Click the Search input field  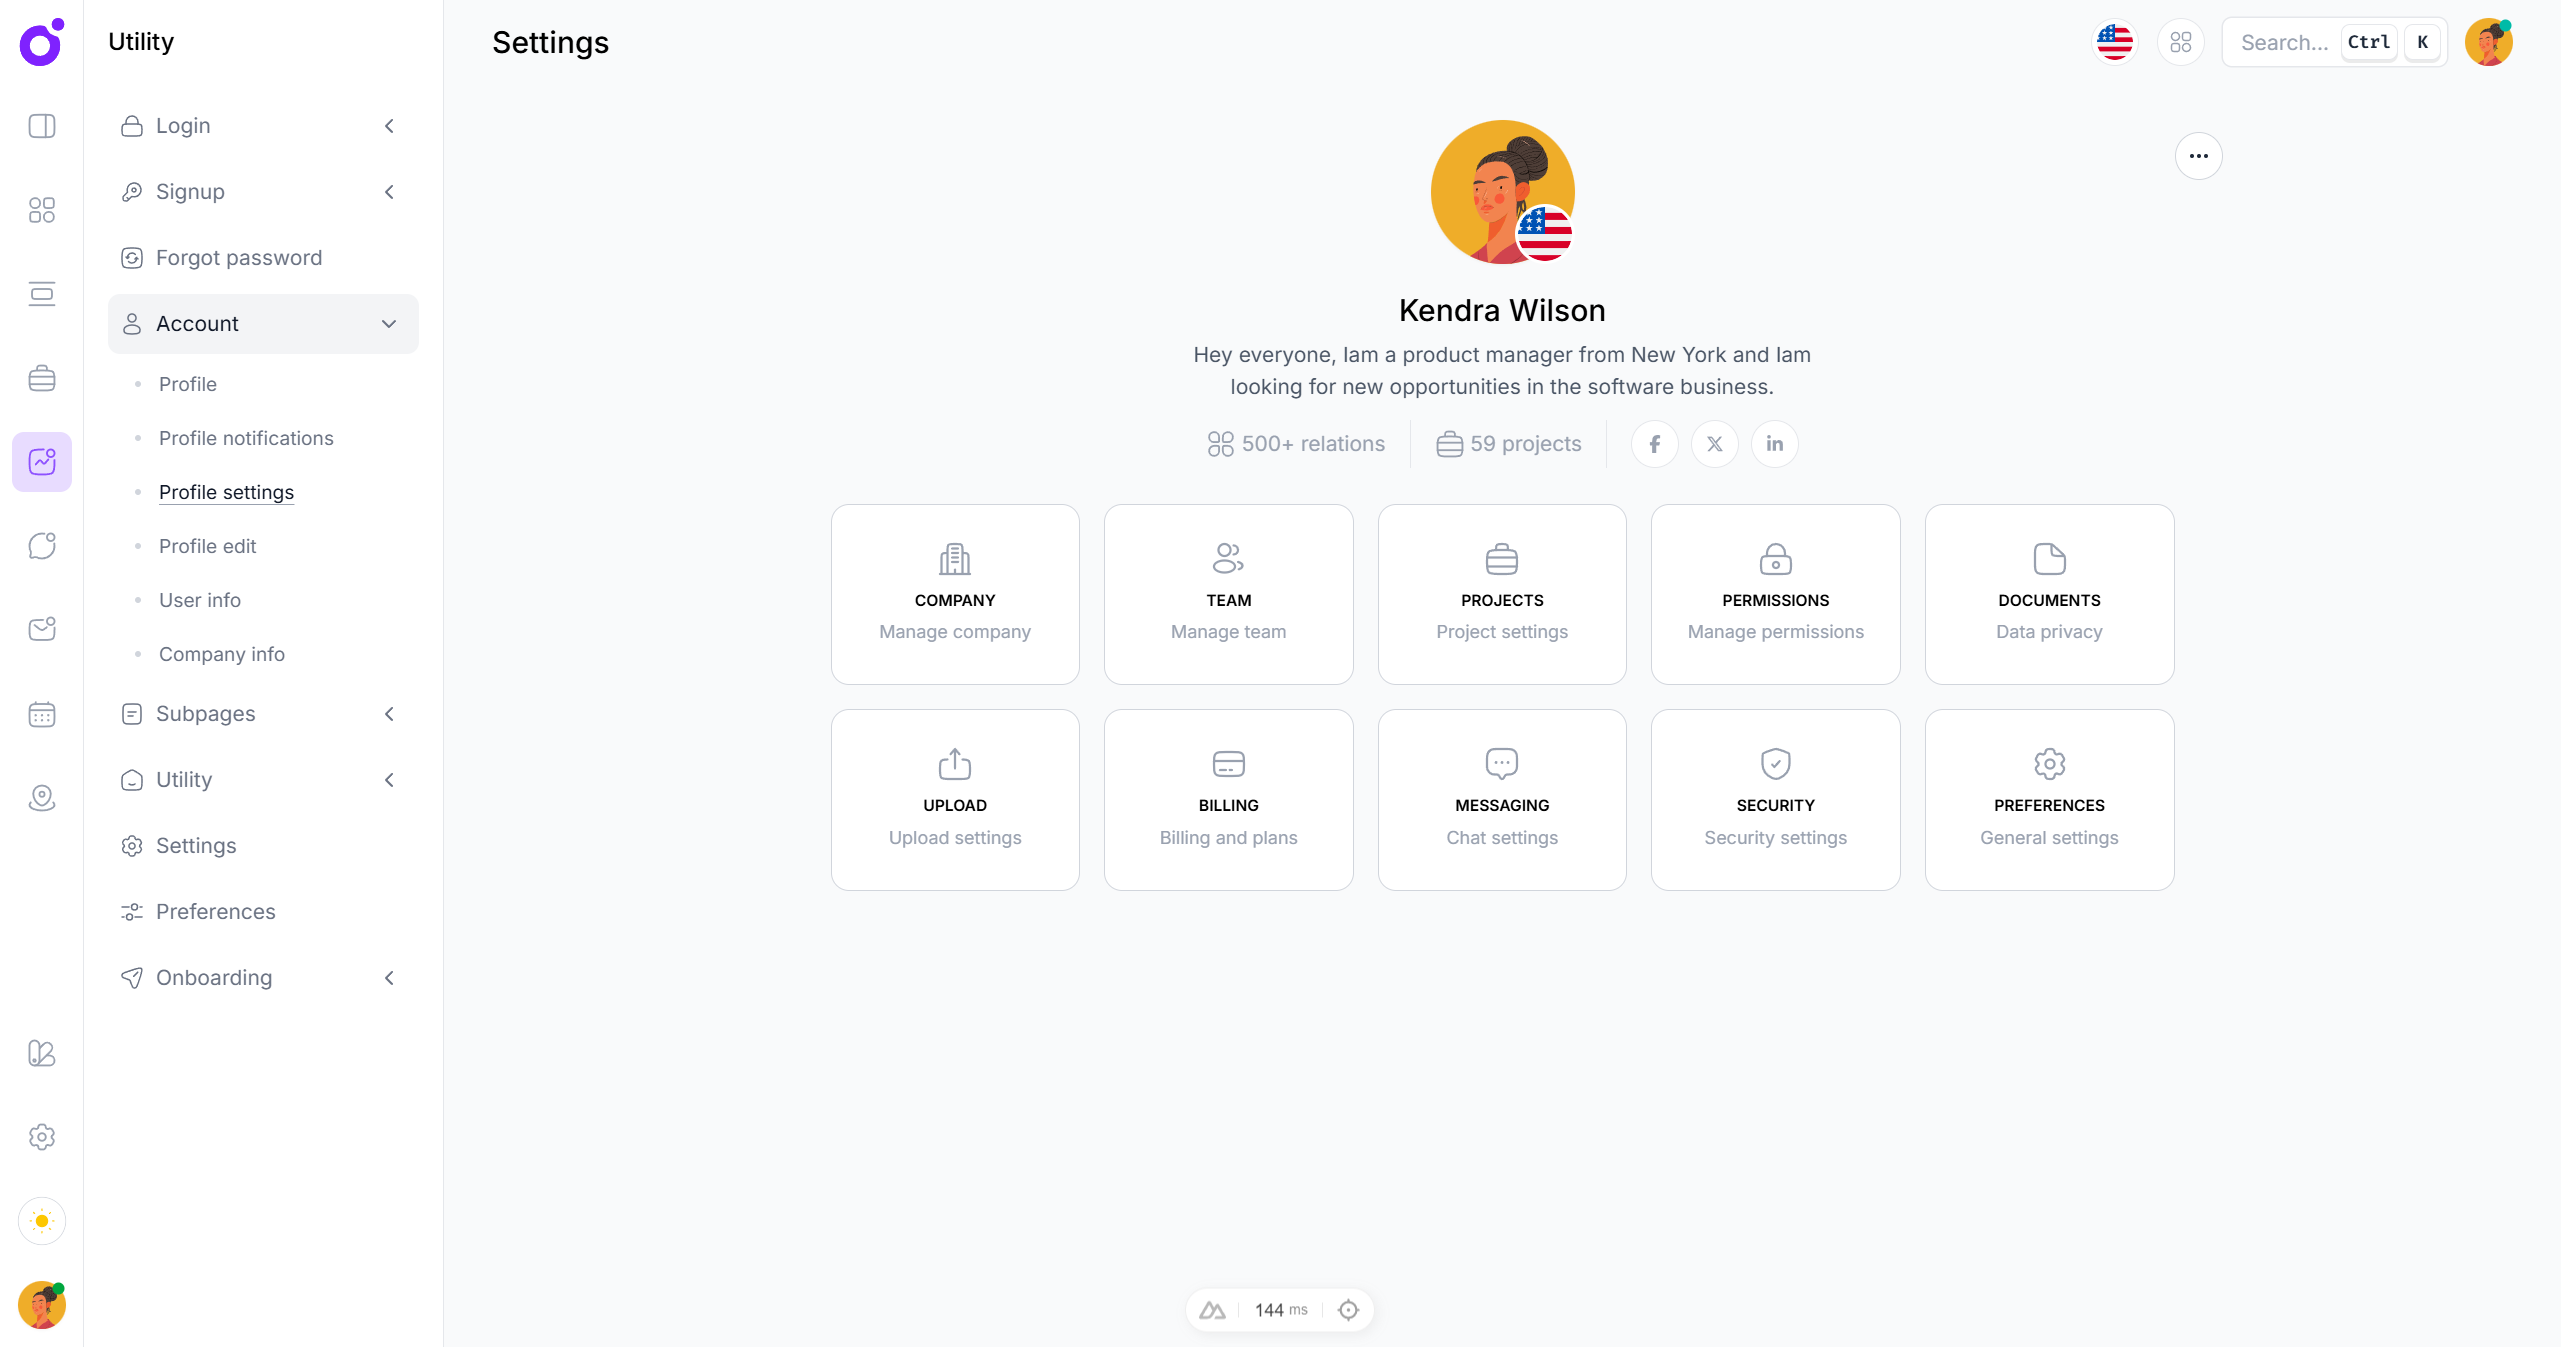coord(2285,42)
